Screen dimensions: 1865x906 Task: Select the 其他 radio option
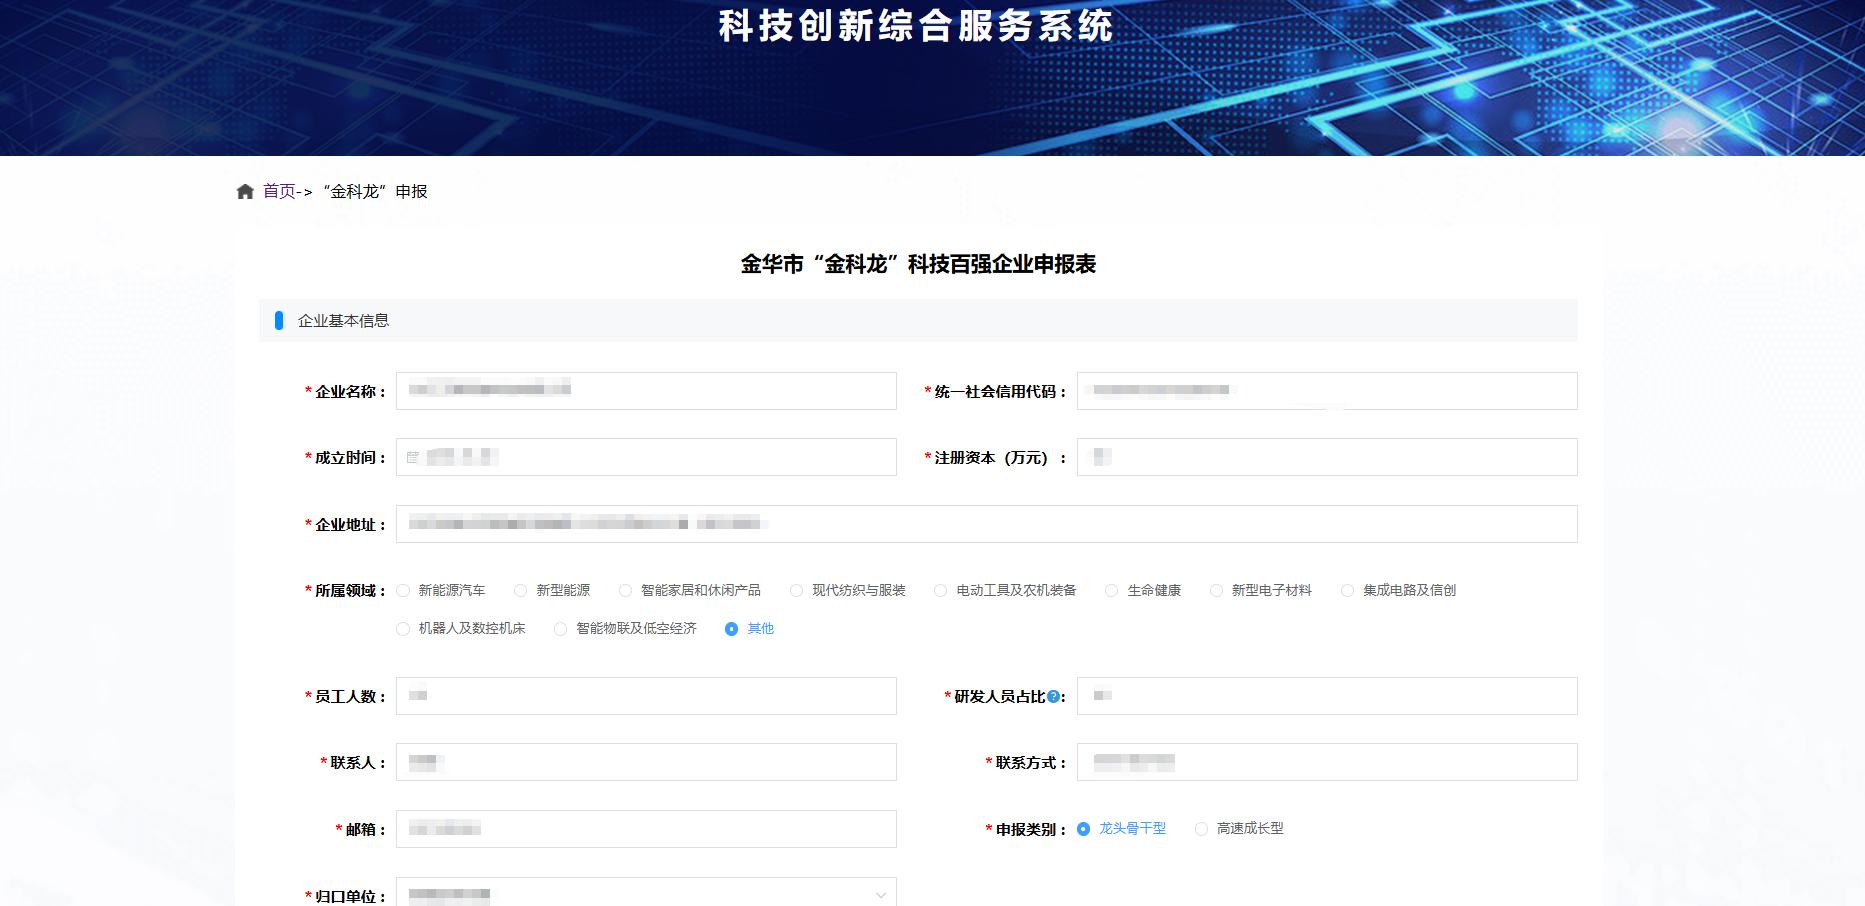pyautogui.click(x=732, y=629)
